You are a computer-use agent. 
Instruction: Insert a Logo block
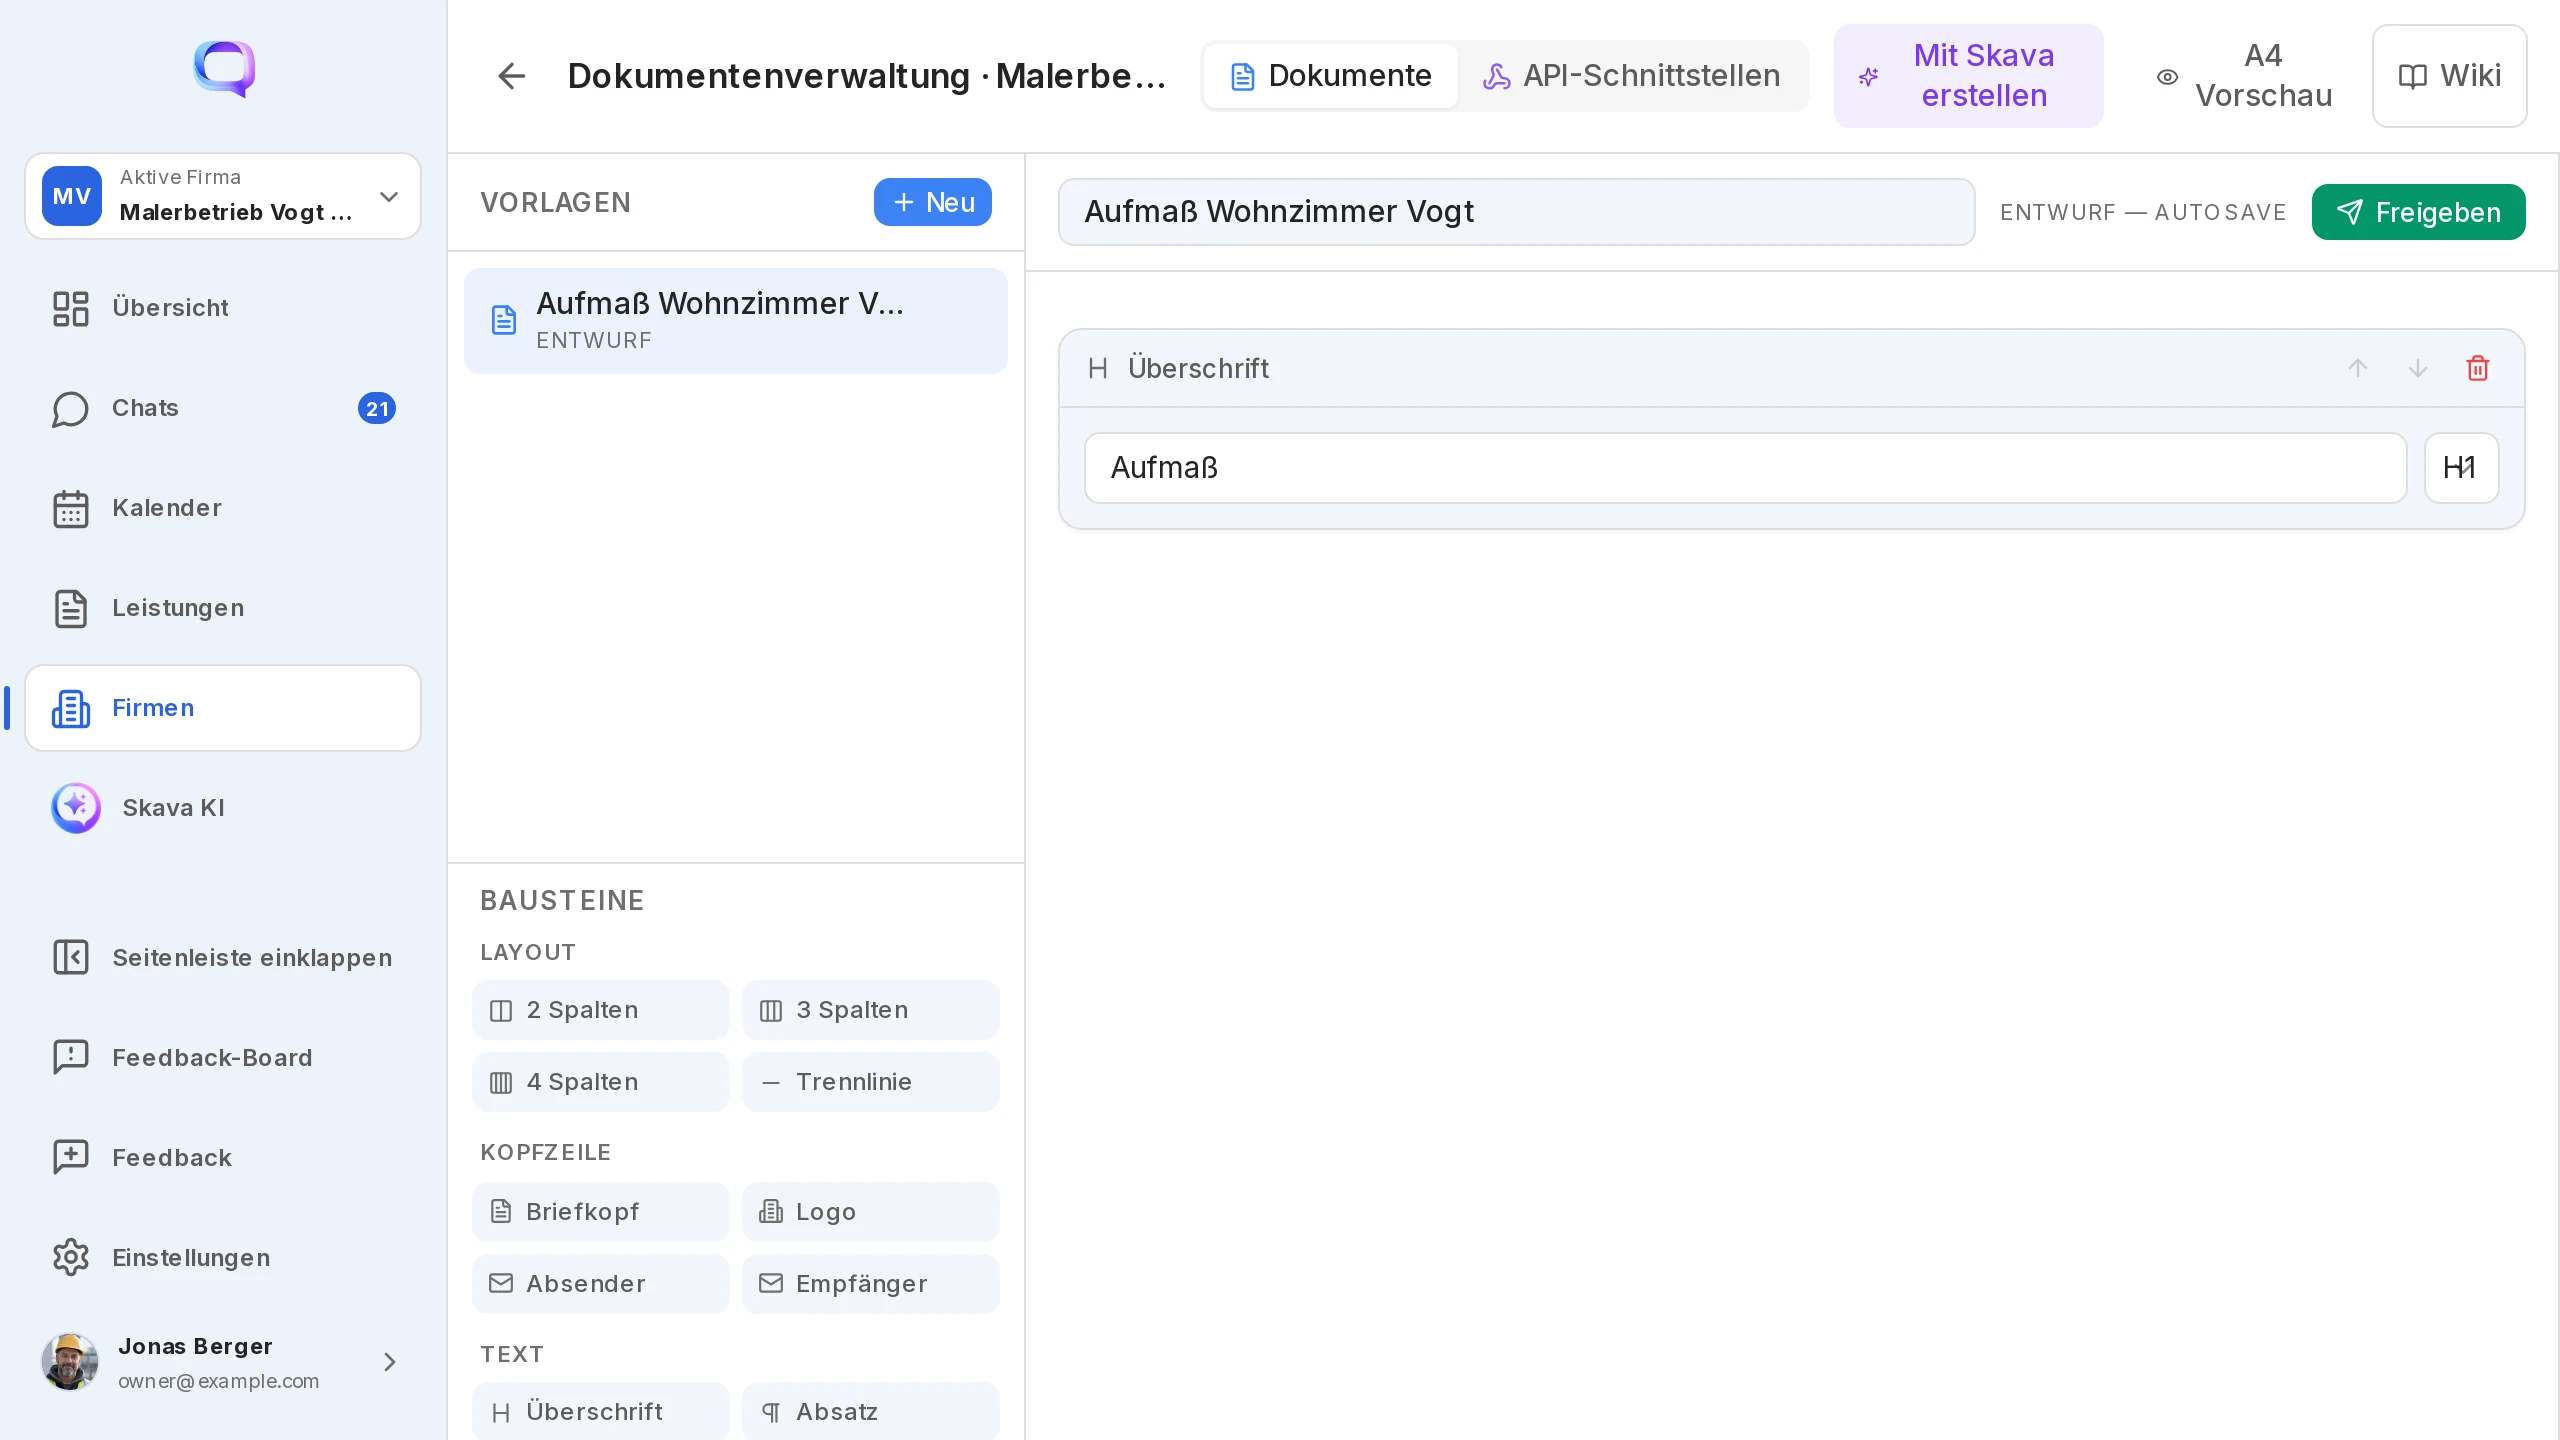point(870,1212)
